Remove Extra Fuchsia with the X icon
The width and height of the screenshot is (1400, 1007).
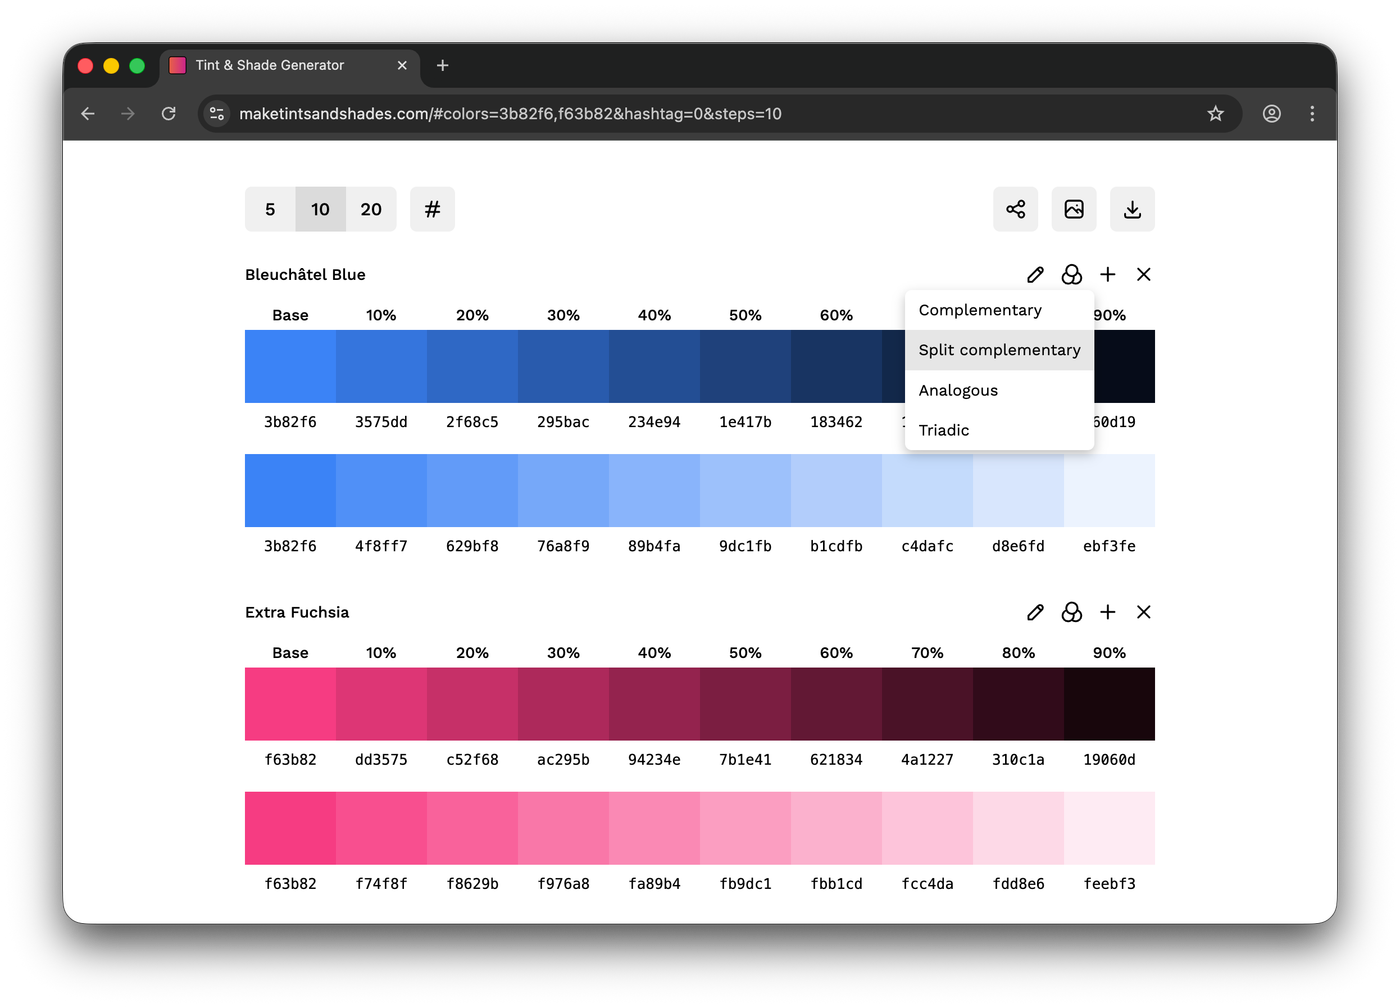pyautogui.click(x=1143, y=612)
